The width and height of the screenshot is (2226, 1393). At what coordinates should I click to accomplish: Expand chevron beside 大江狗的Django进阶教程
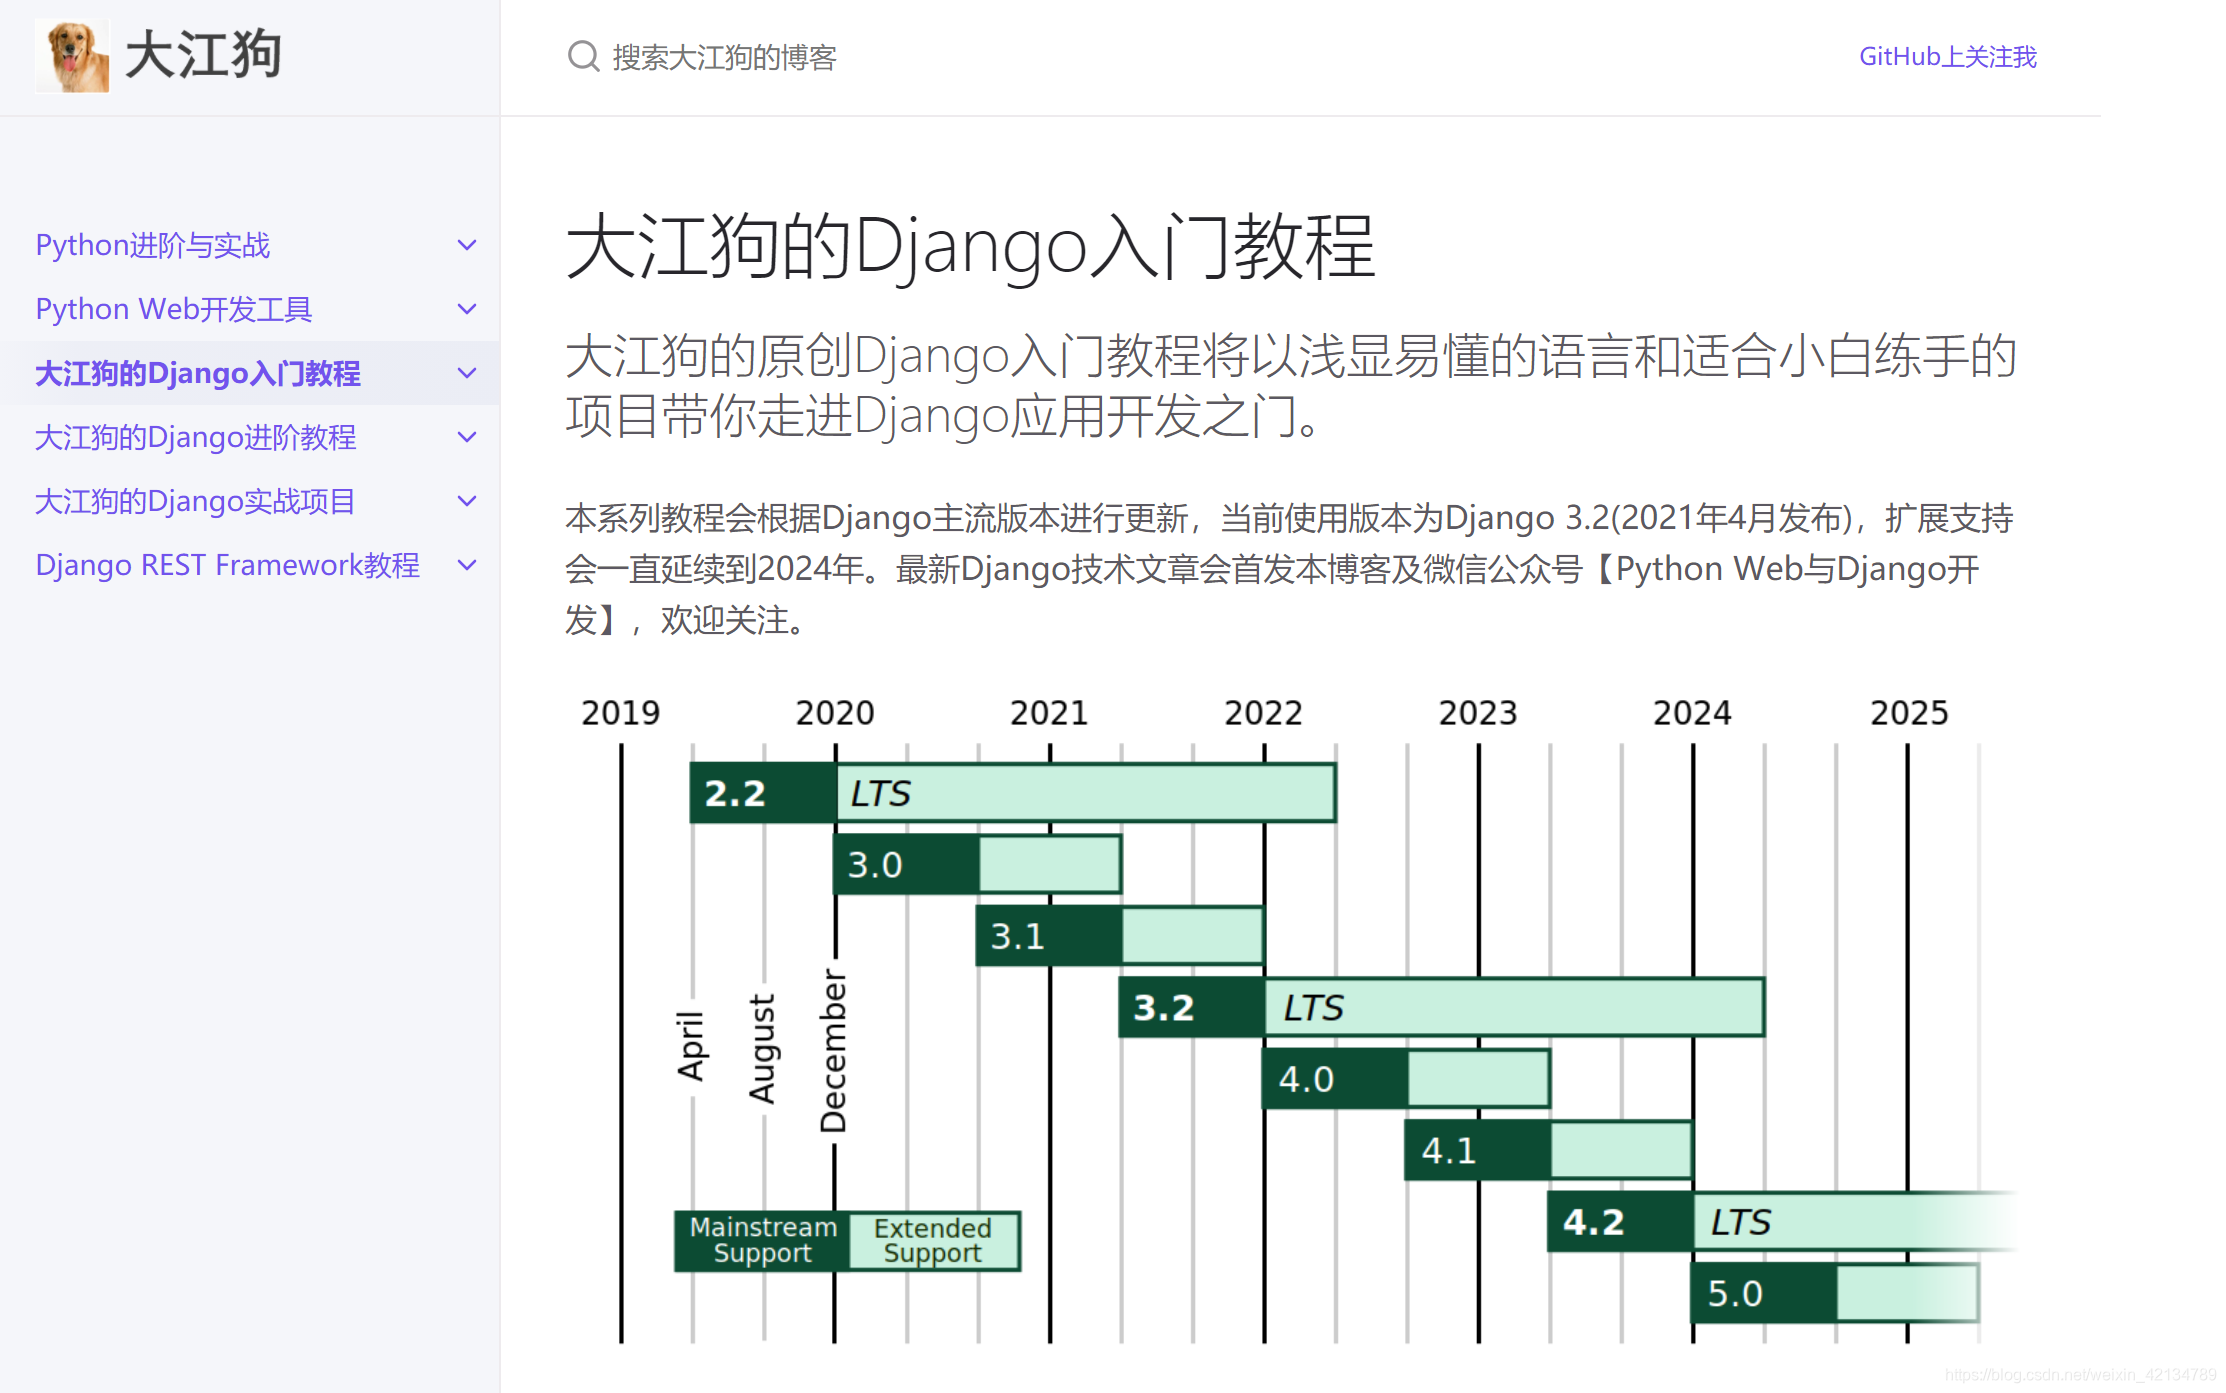coord(466,437)
